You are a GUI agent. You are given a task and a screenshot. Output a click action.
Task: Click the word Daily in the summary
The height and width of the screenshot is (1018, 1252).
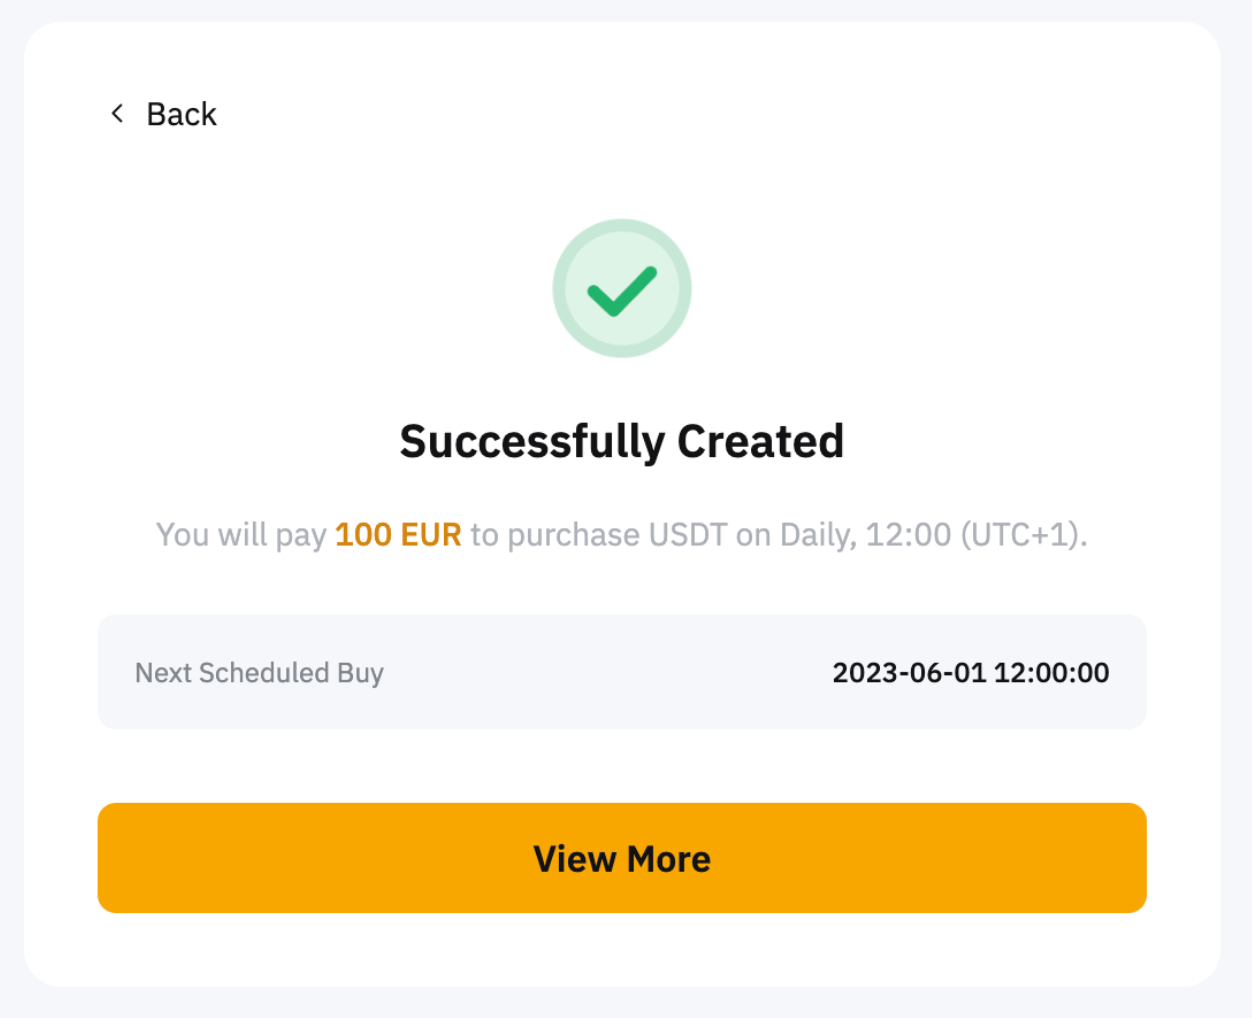816,535
